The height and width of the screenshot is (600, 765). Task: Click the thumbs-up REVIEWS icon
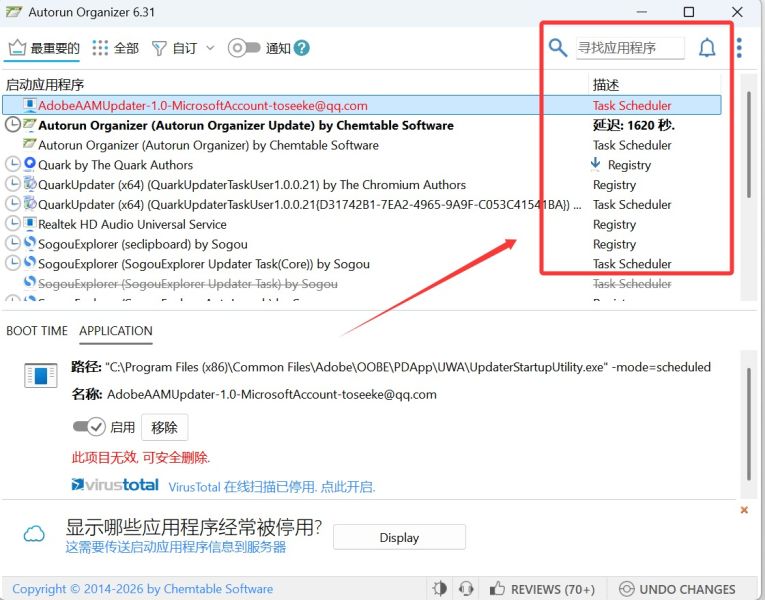(497, 588)
